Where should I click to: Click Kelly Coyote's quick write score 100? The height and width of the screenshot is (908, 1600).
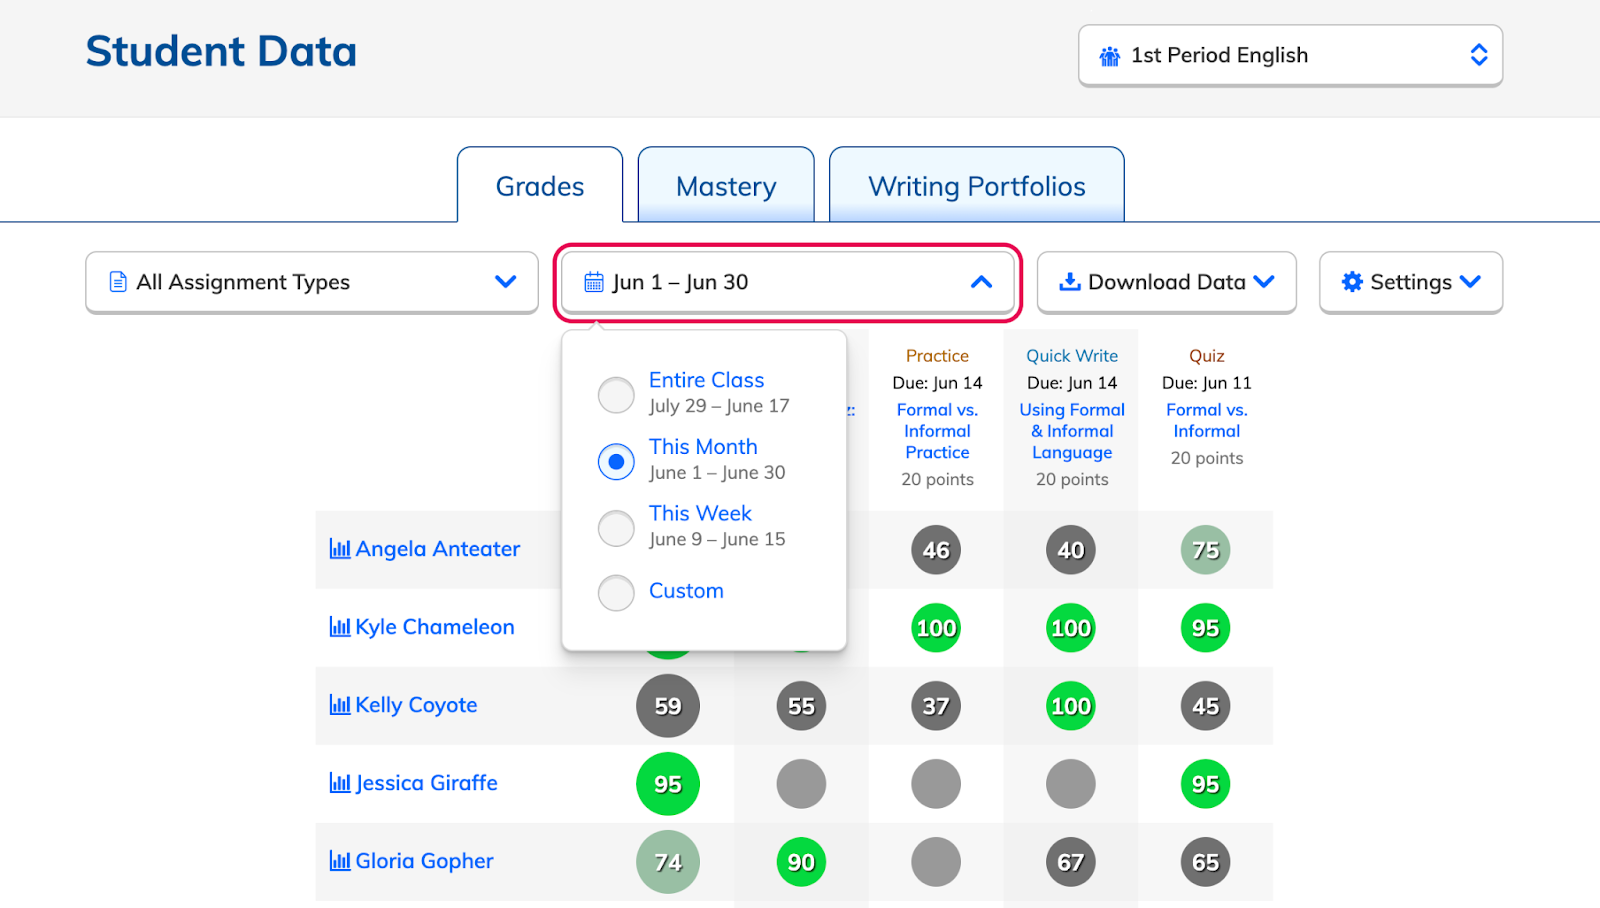1071,706
